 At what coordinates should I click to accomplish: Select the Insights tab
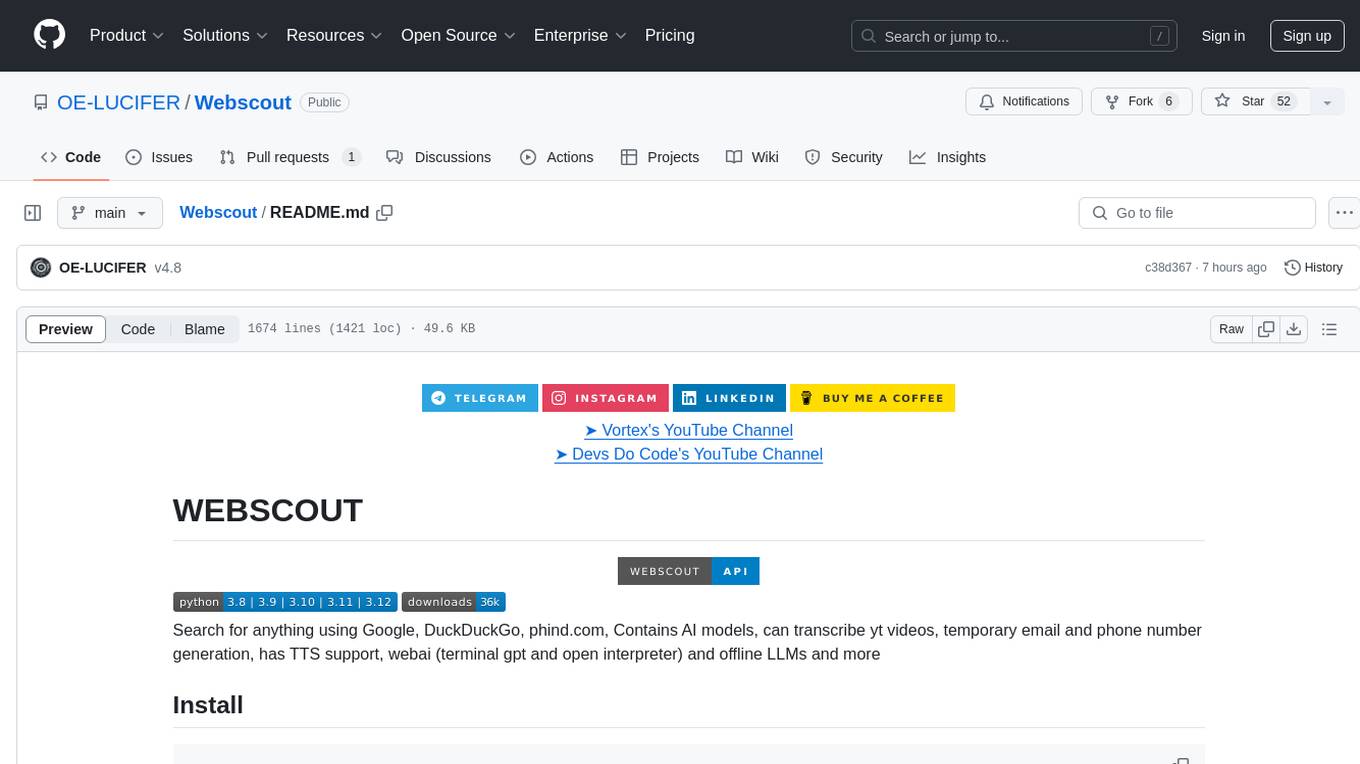948,157
